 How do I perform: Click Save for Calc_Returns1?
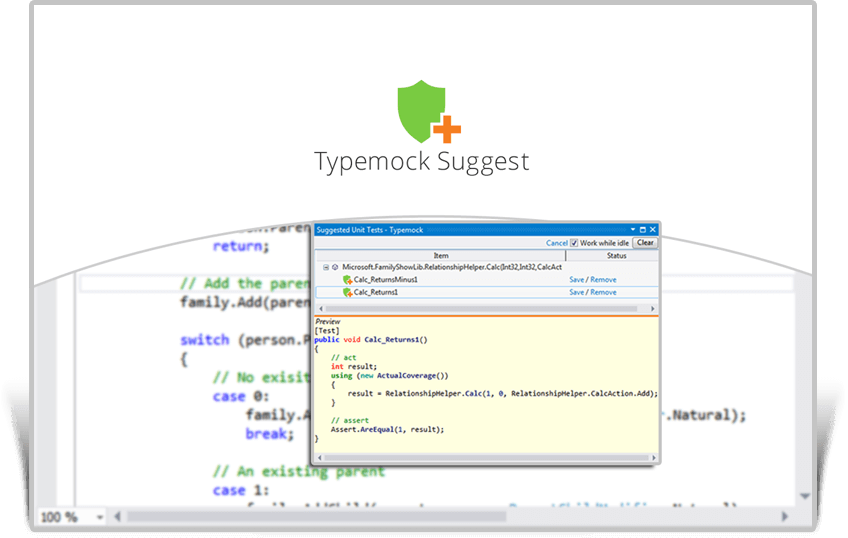576,293
